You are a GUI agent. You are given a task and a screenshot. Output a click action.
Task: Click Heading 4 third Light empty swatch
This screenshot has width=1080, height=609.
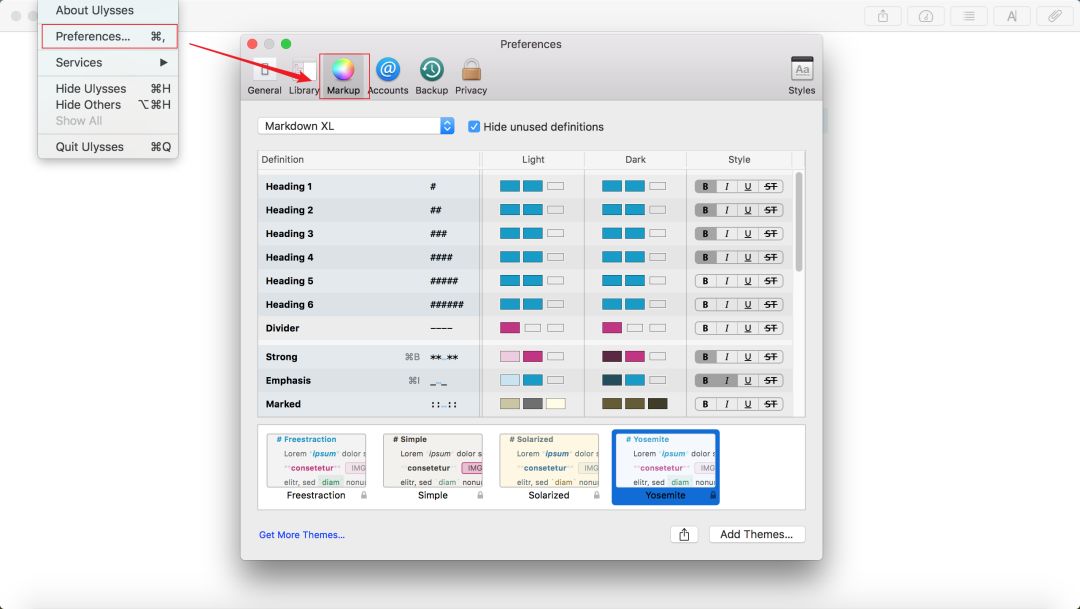pyautogui.click(x=555, y=257)
